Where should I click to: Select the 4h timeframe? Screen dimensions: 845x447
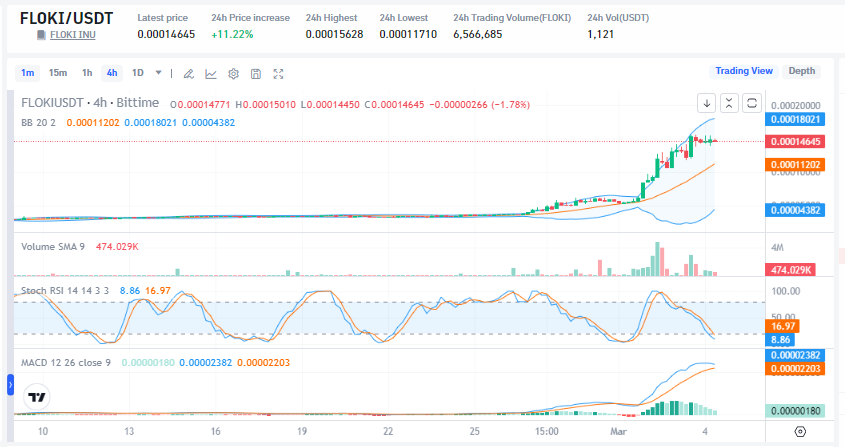tap(112, 73)
